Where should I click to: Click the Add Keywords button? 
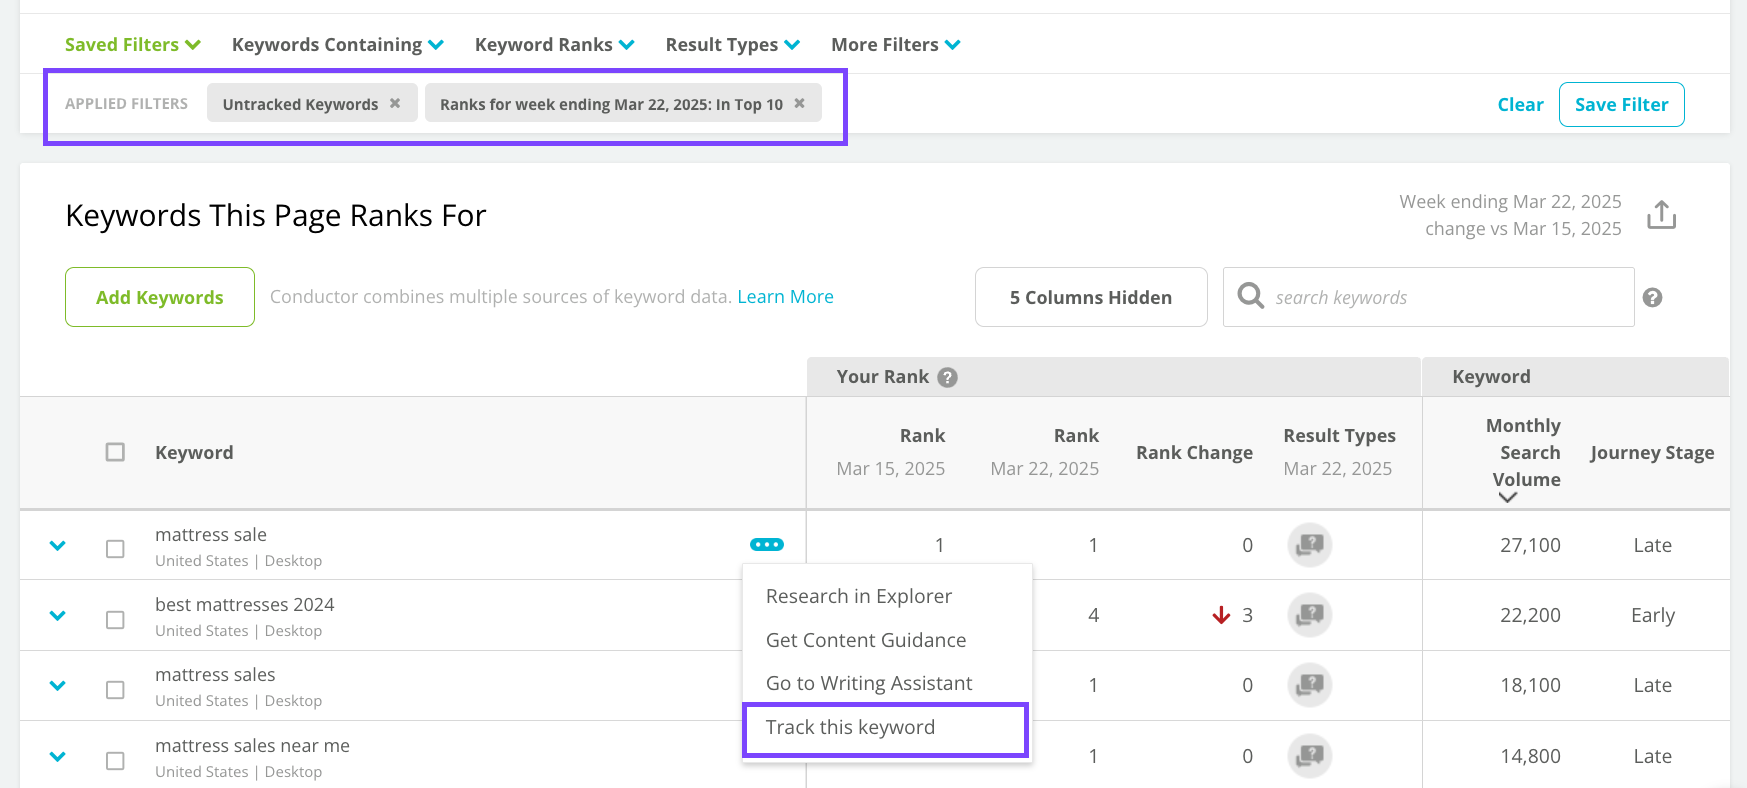[x=160, y=297]
